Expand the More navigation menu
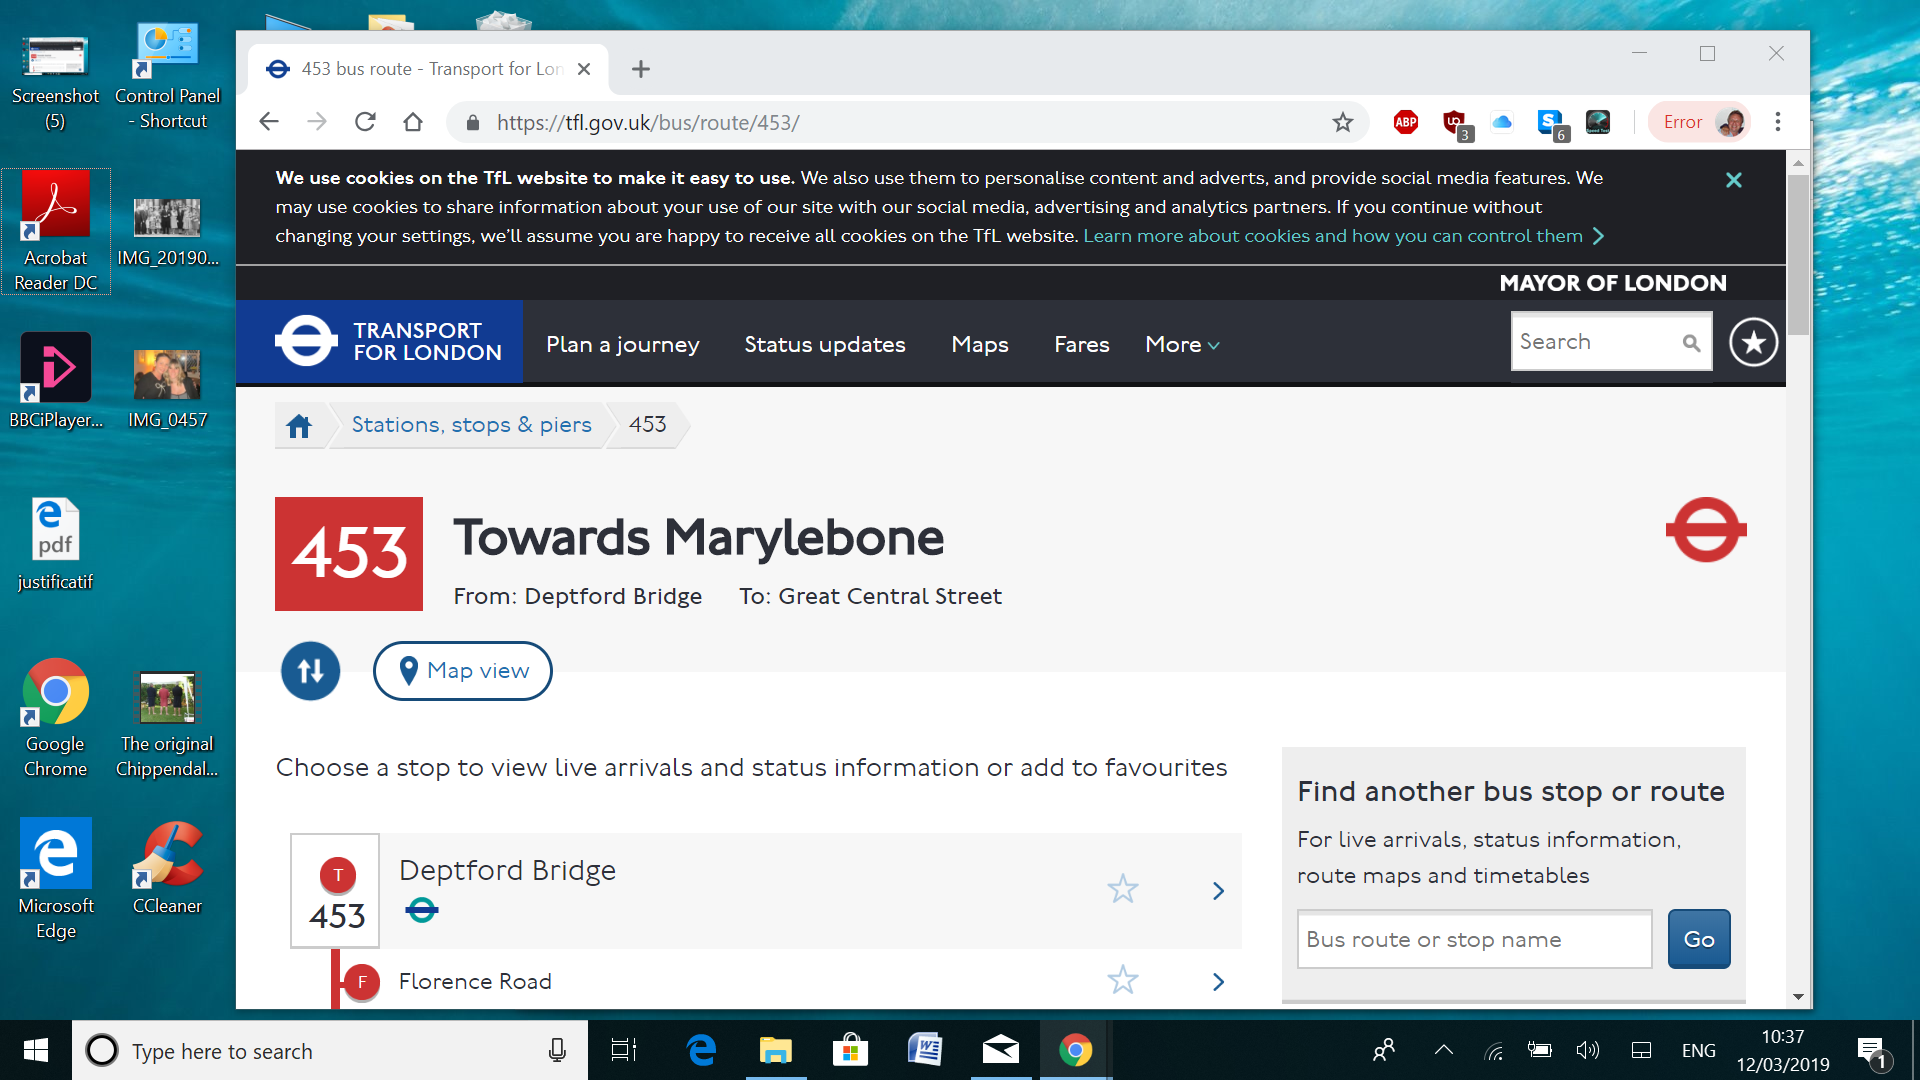The width and height of the screenshot is (1920, 1080). tap(1182, 344)
